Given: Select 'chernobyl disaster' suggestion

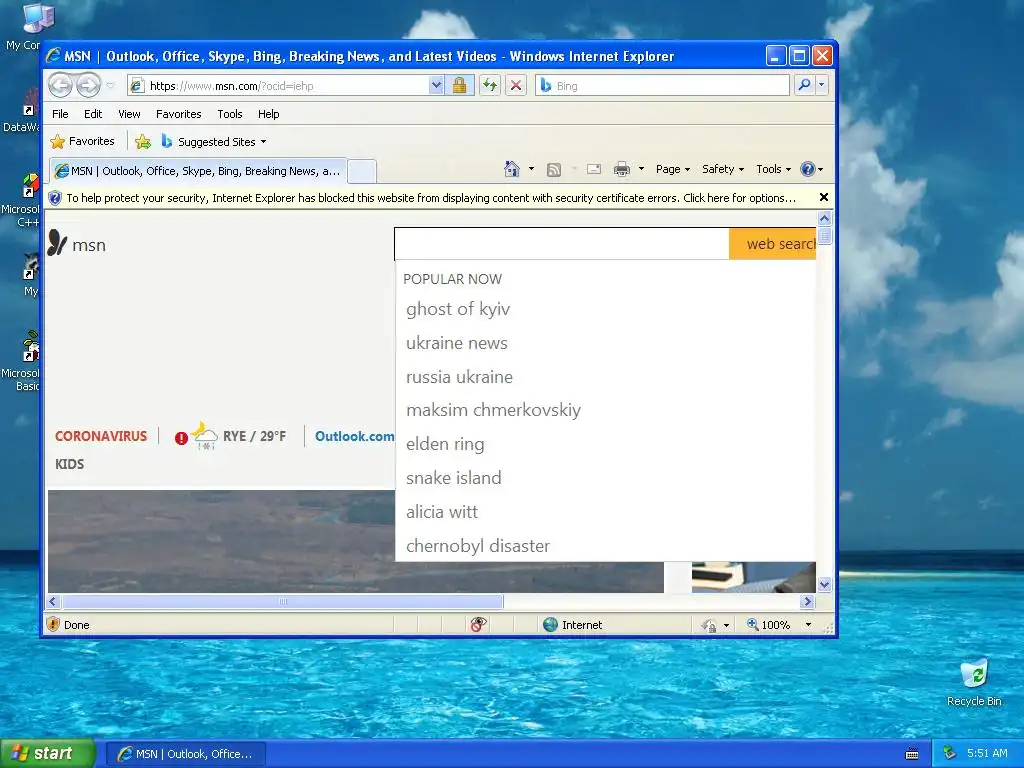Looking at the screenshot, I should pyautogui.click(x=478, y=546).
